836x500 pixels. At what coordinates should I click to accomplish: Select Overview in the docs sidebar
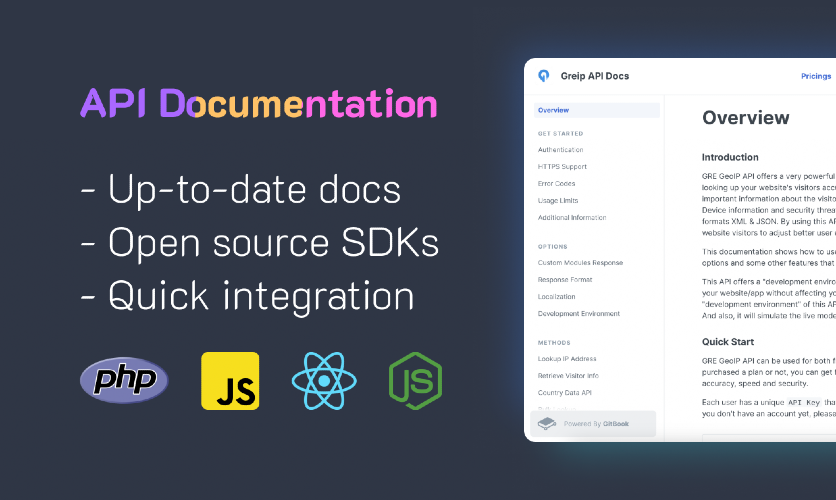(x=597, y=110)
